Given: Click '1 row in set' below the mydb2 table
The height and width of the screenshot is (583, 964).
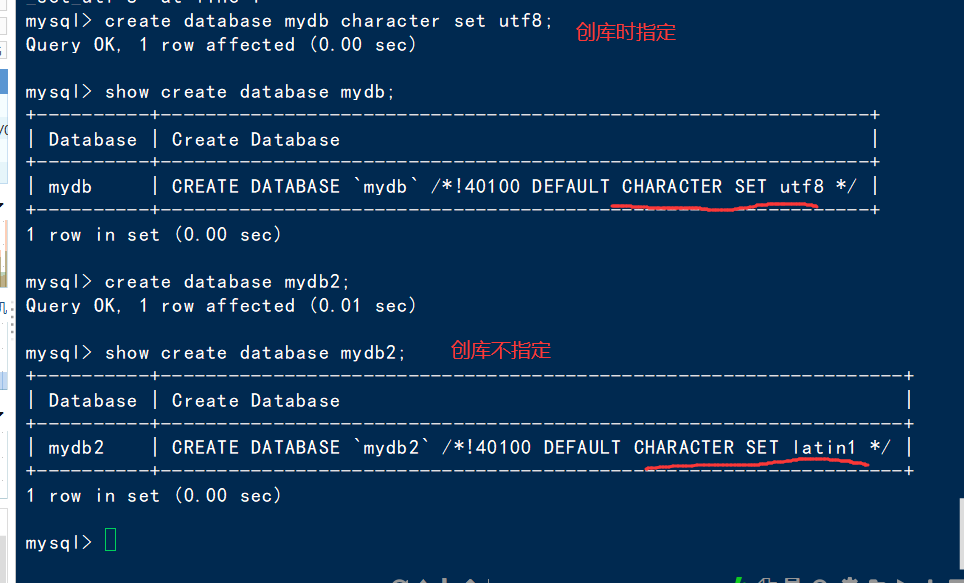Looking at the screenshot, I should (x=93, y=496).
